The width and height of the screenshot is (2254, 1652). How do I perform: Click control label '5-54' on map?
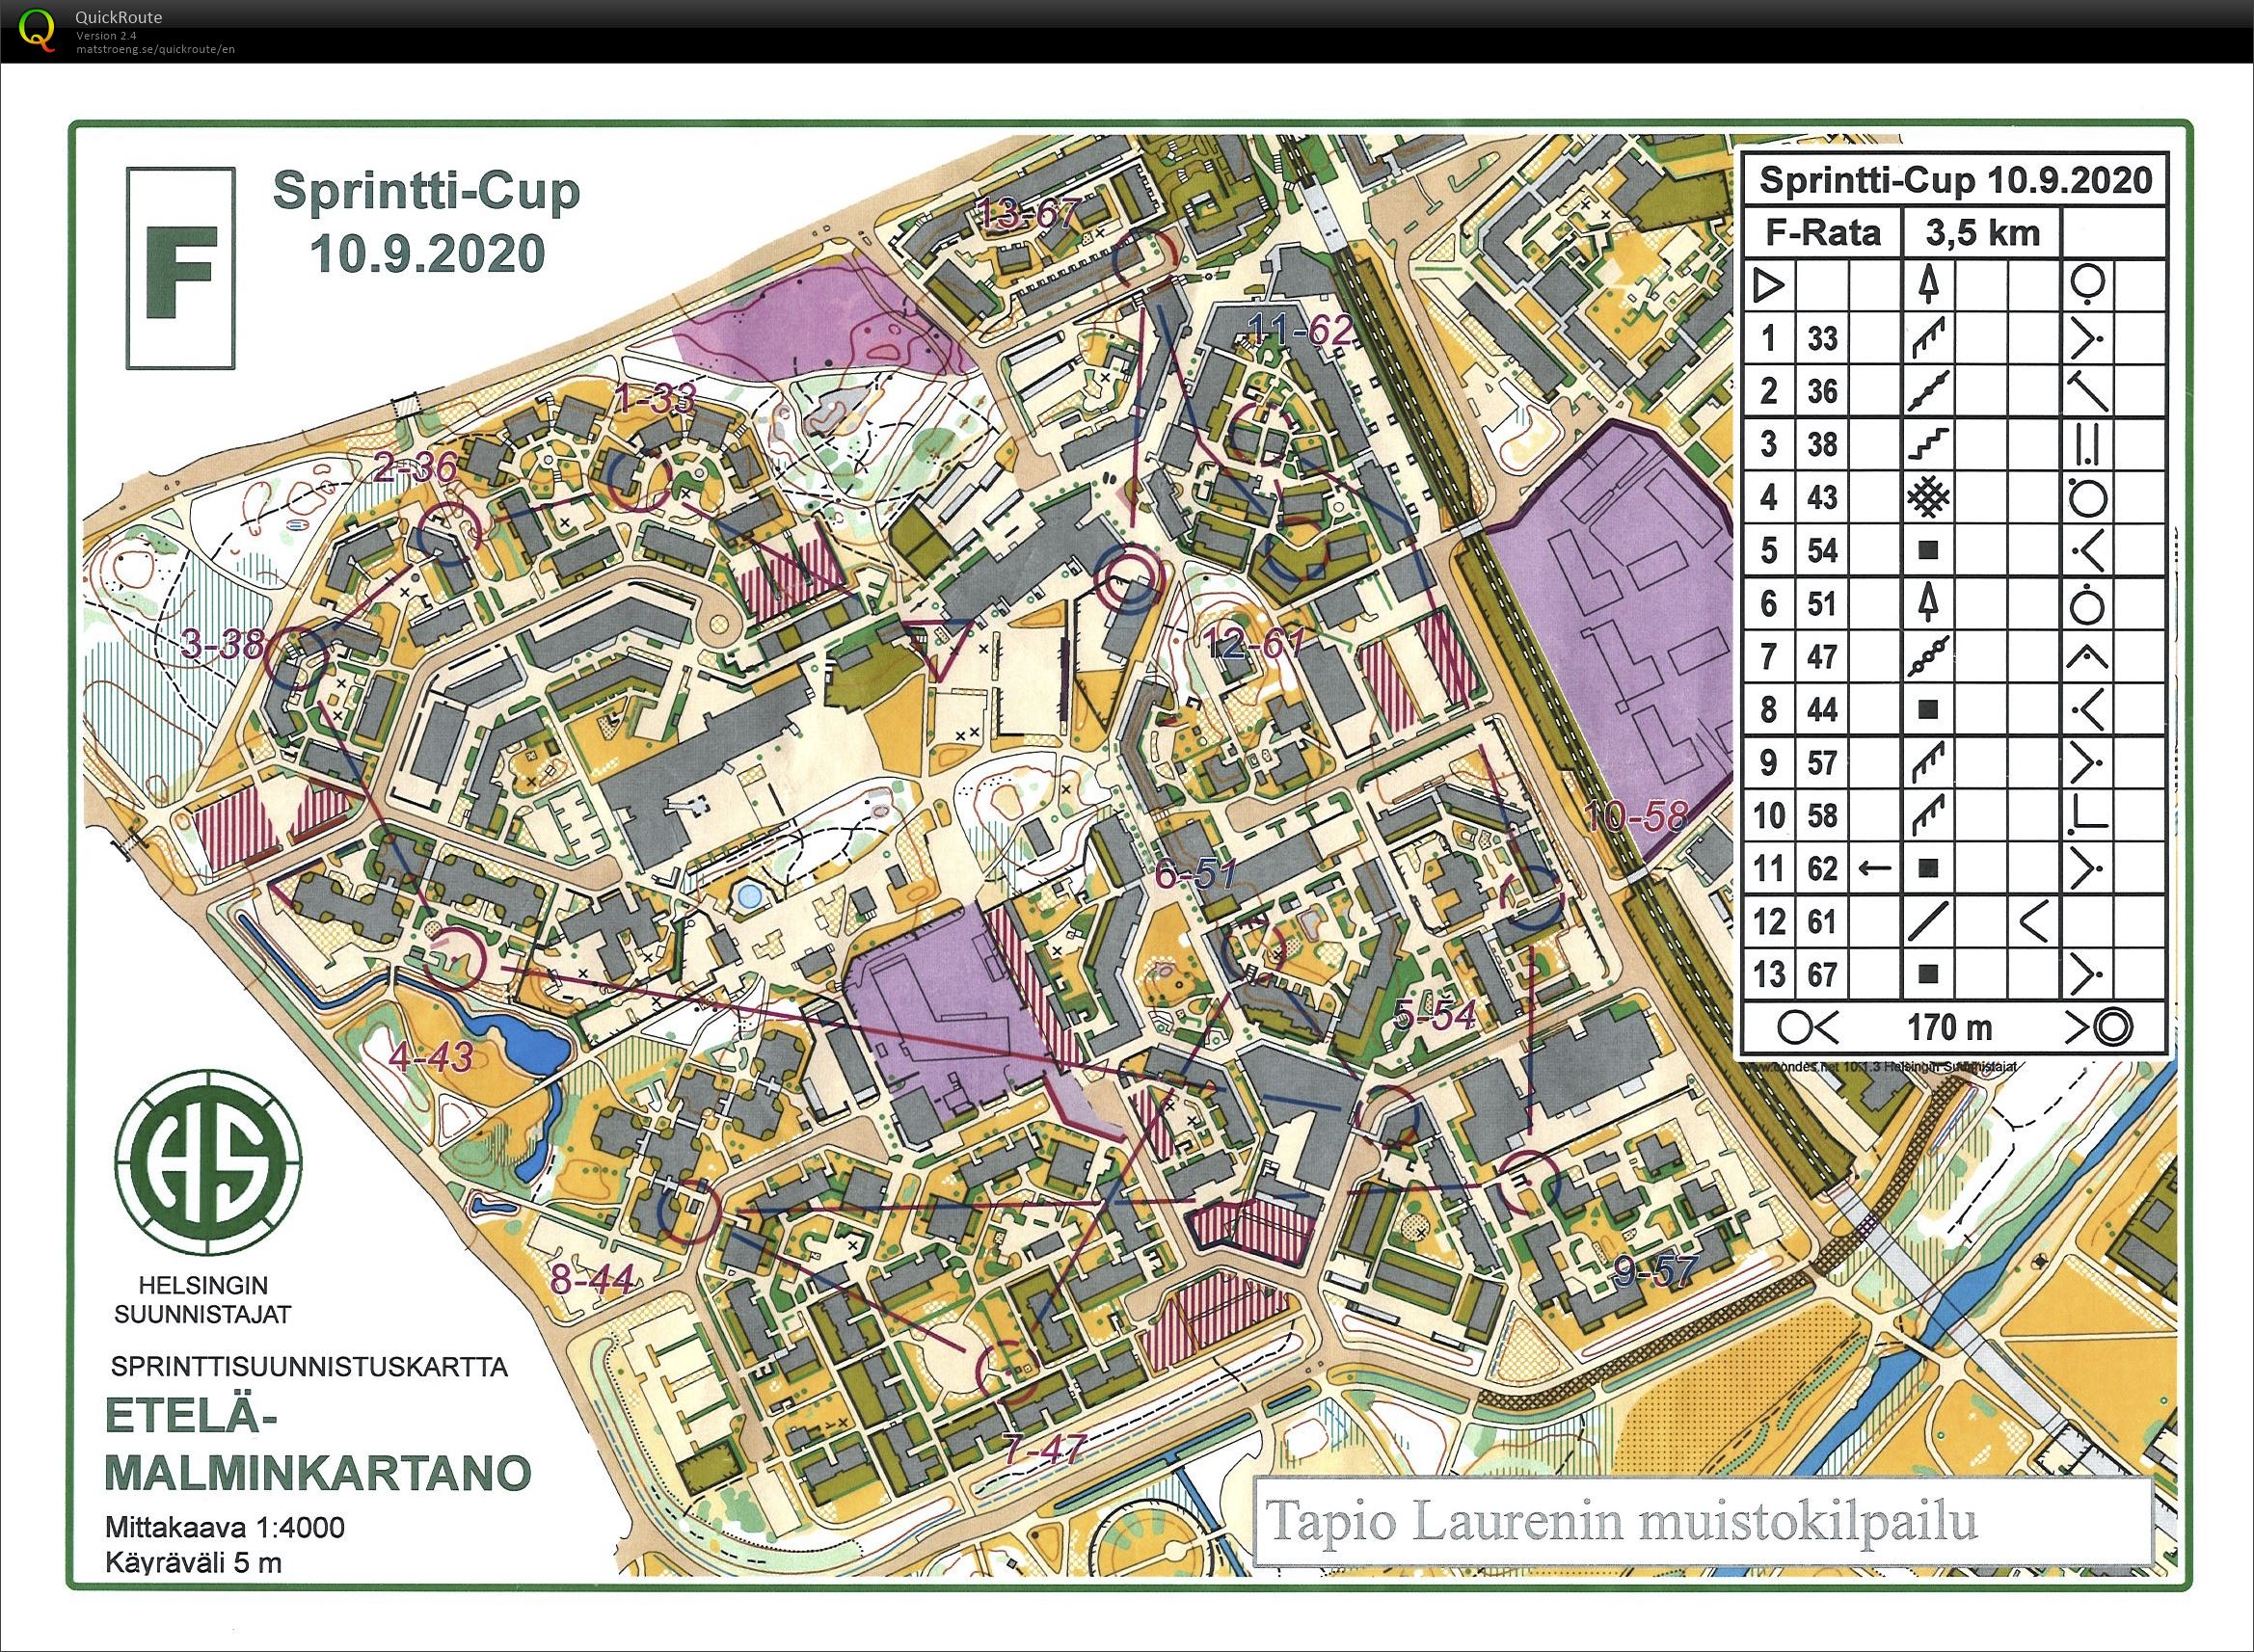coord(1434,1016)
